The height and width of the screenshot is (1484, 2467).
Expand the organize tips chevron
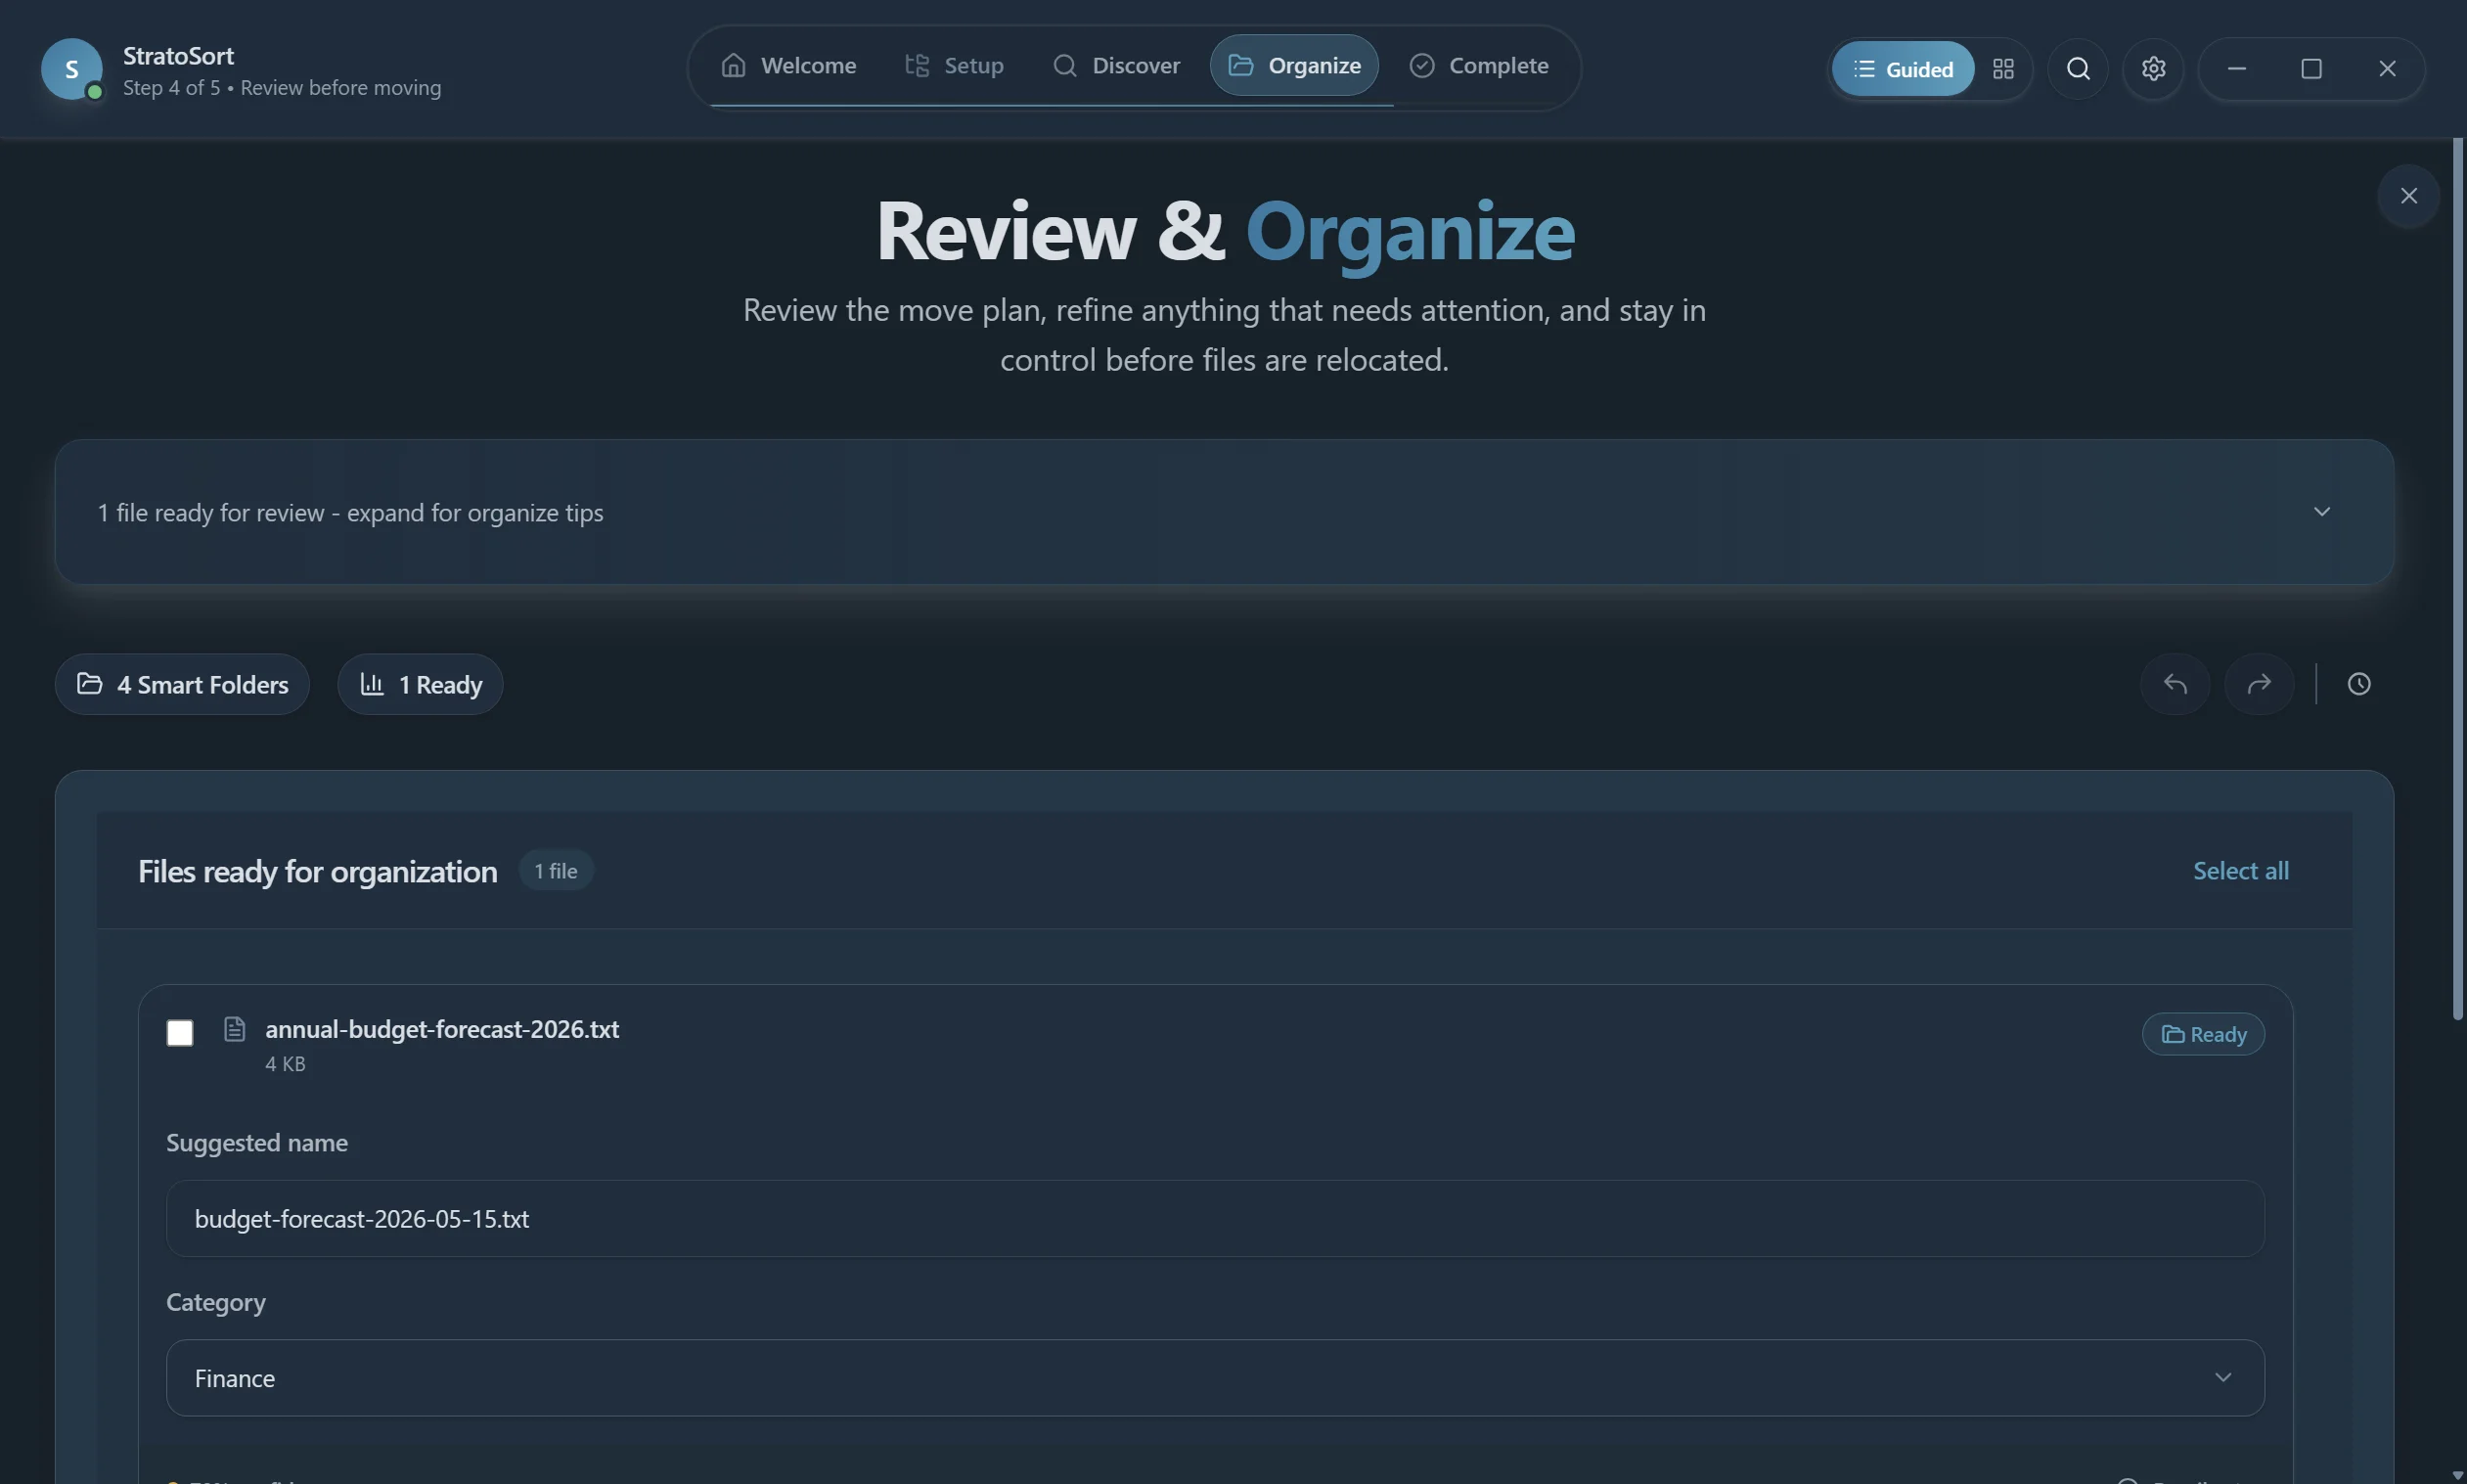click(x=2322, y=512)
